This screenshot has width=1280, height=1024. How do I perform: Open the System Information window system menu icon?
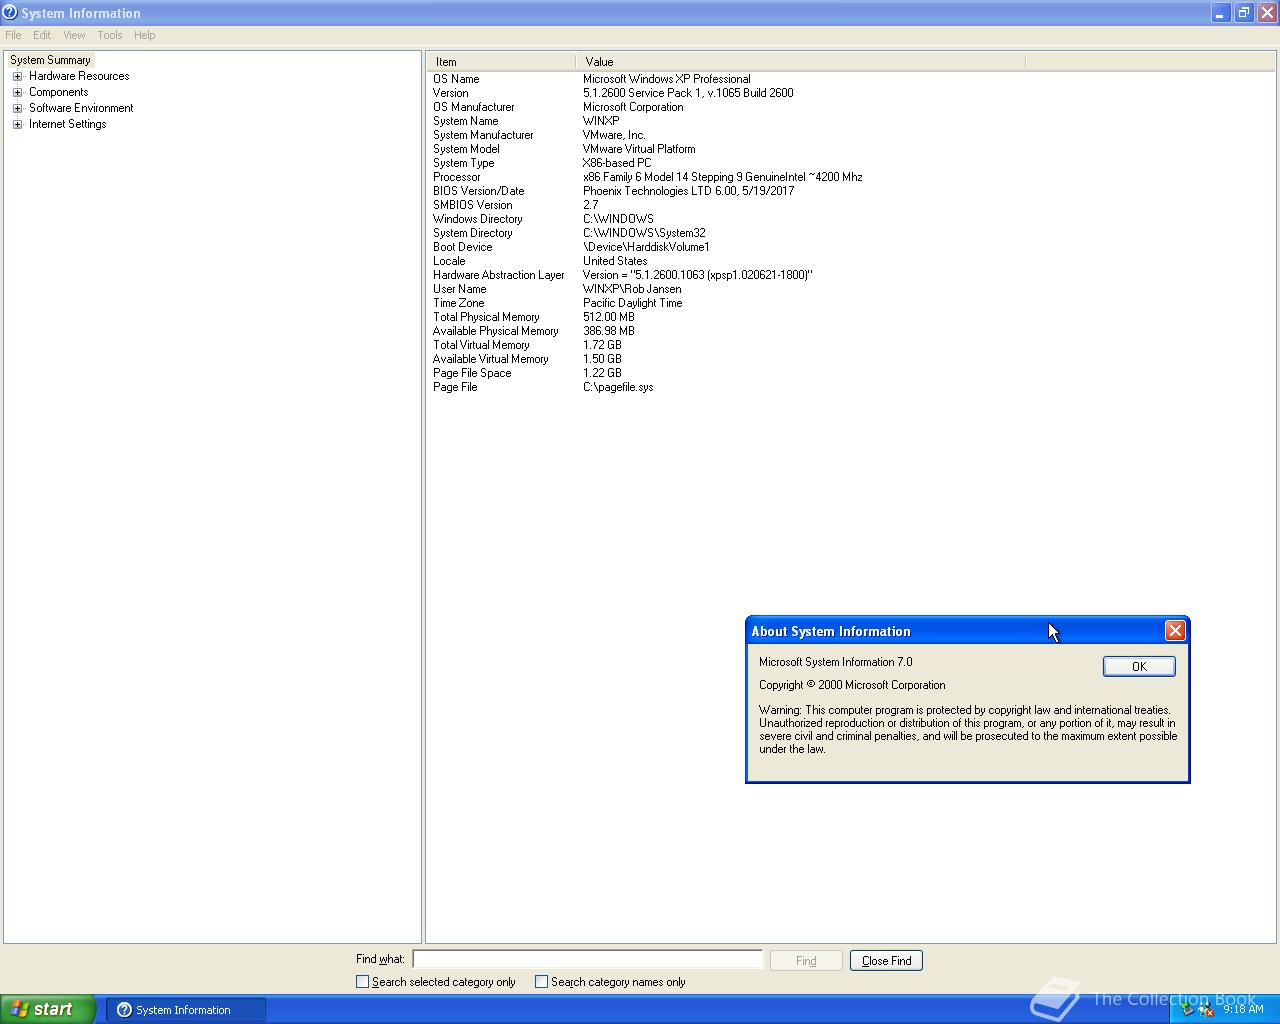click(10, 12)
